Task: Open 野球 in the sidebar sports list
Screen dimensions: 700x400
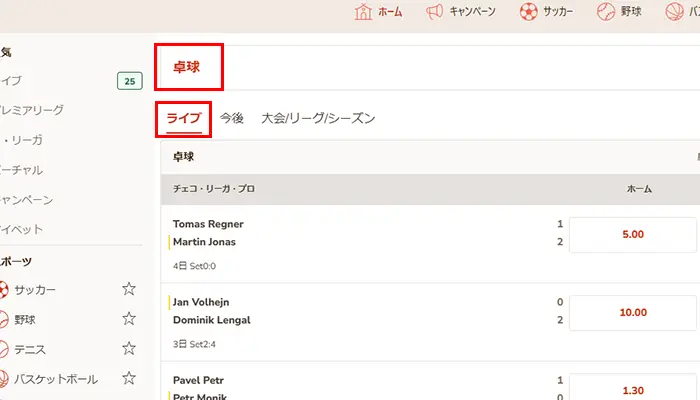Action: coord(25,320)
